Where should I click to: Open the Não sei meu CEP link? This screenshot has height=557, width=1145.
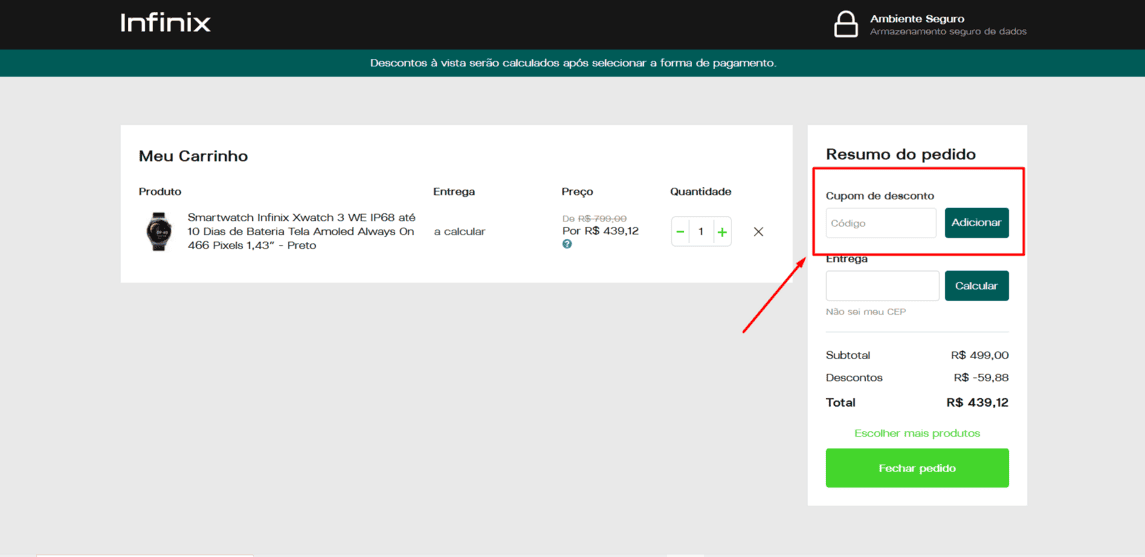click(x=865, y=312)
